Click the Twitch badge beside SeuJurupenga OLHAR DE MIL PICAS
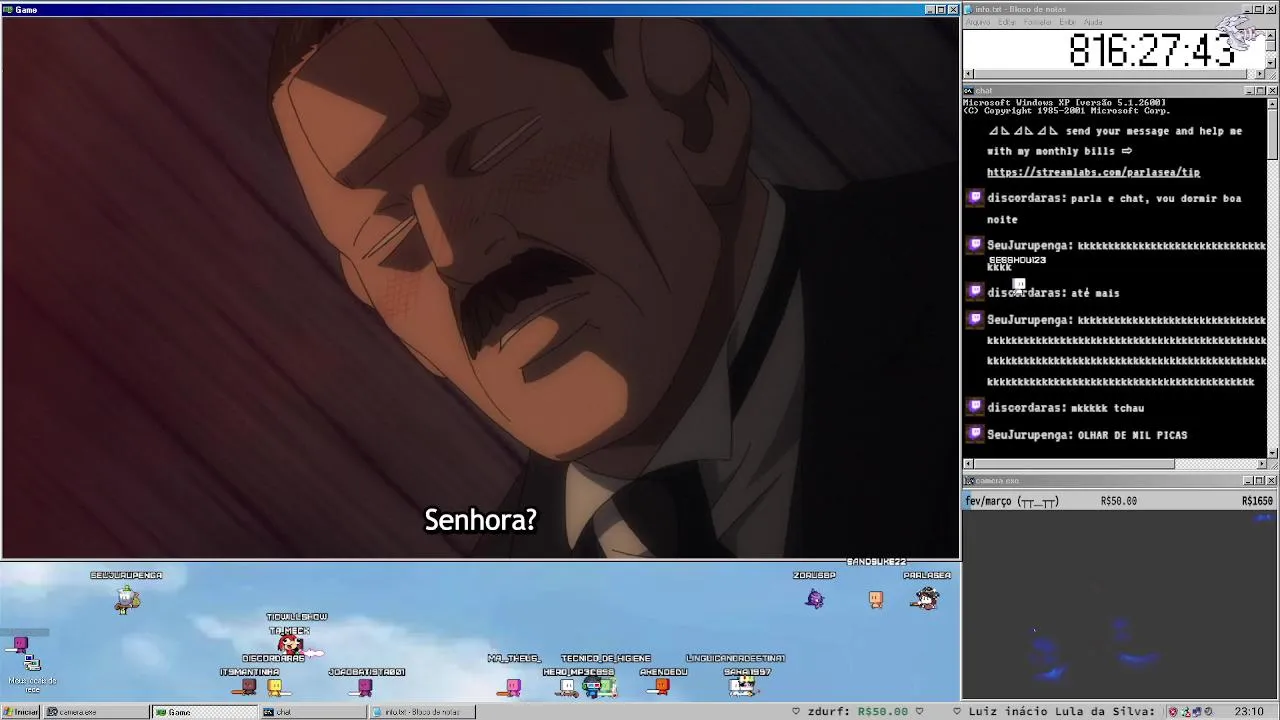 click(975, 434)
